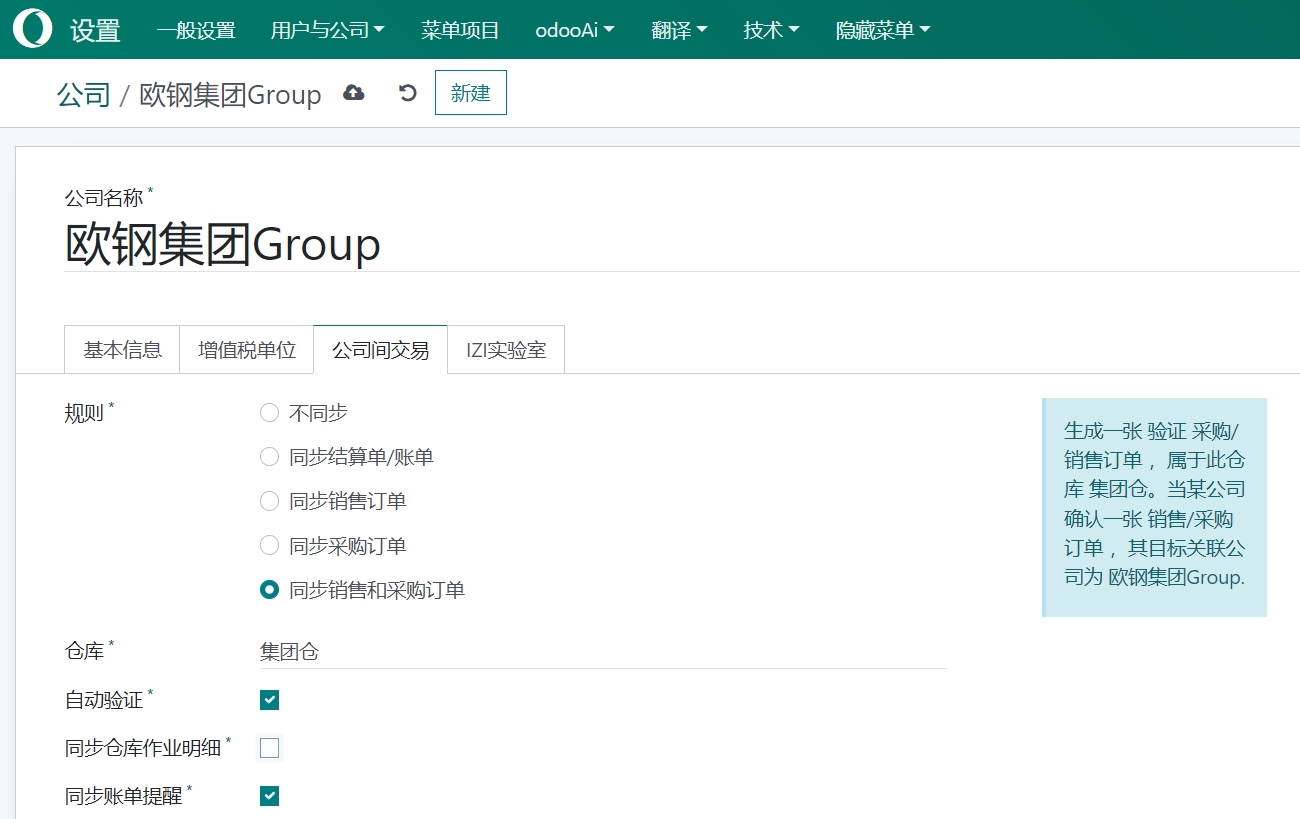The height and width of the screenshot is (819, 1300).
Task: Expand the 用户与公司 dropdown menu
Action: tap(327, 30)
